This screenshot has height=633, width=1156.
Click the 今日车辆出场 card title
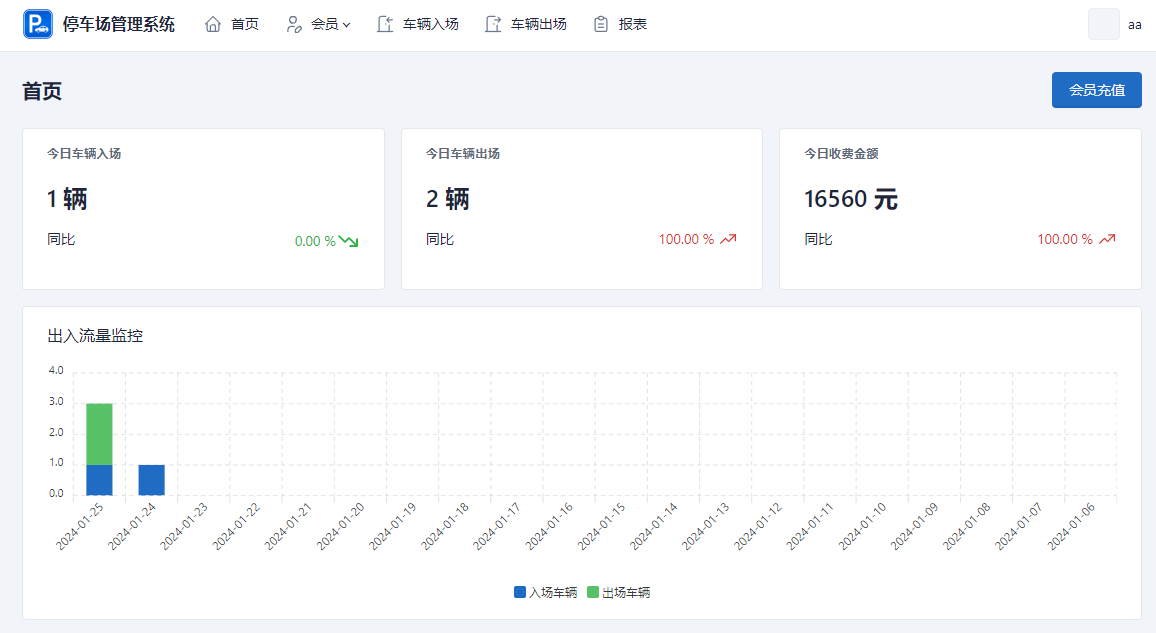(463, 153)
